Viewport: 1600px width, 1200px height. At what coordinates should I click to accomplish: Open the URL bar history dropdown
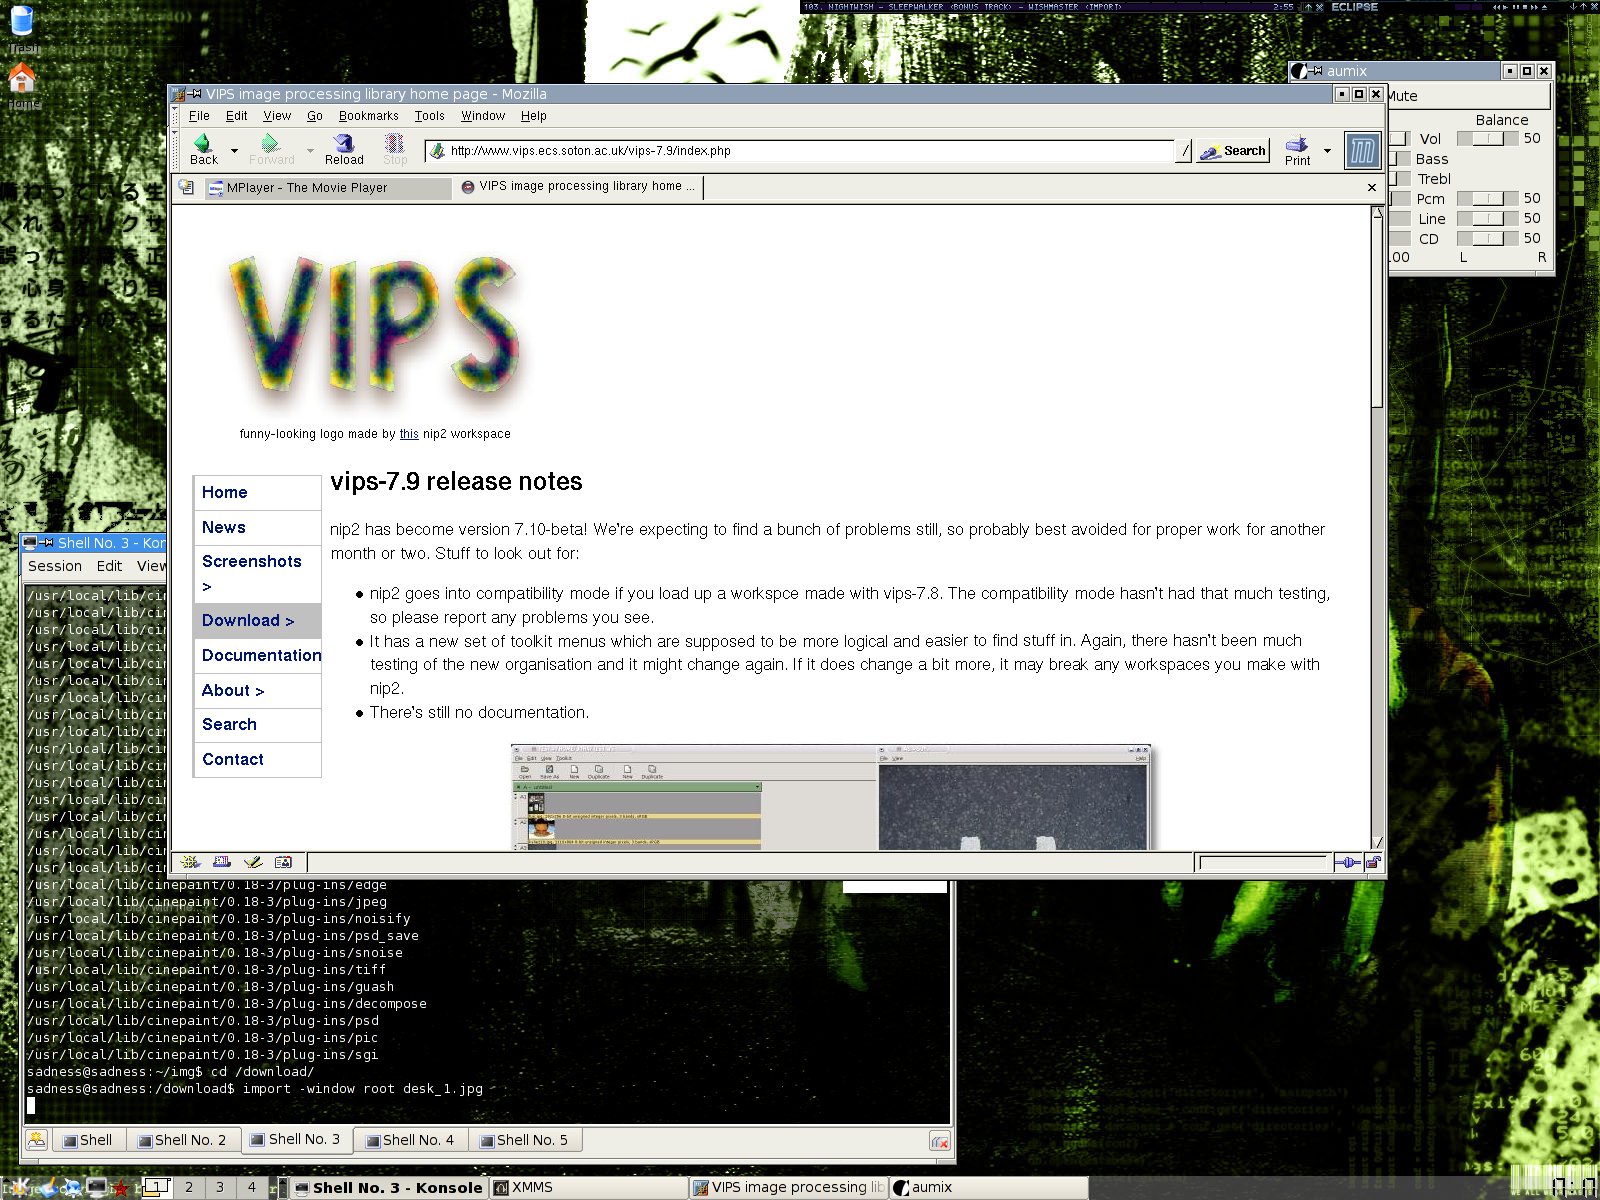tap(1184, 151)
